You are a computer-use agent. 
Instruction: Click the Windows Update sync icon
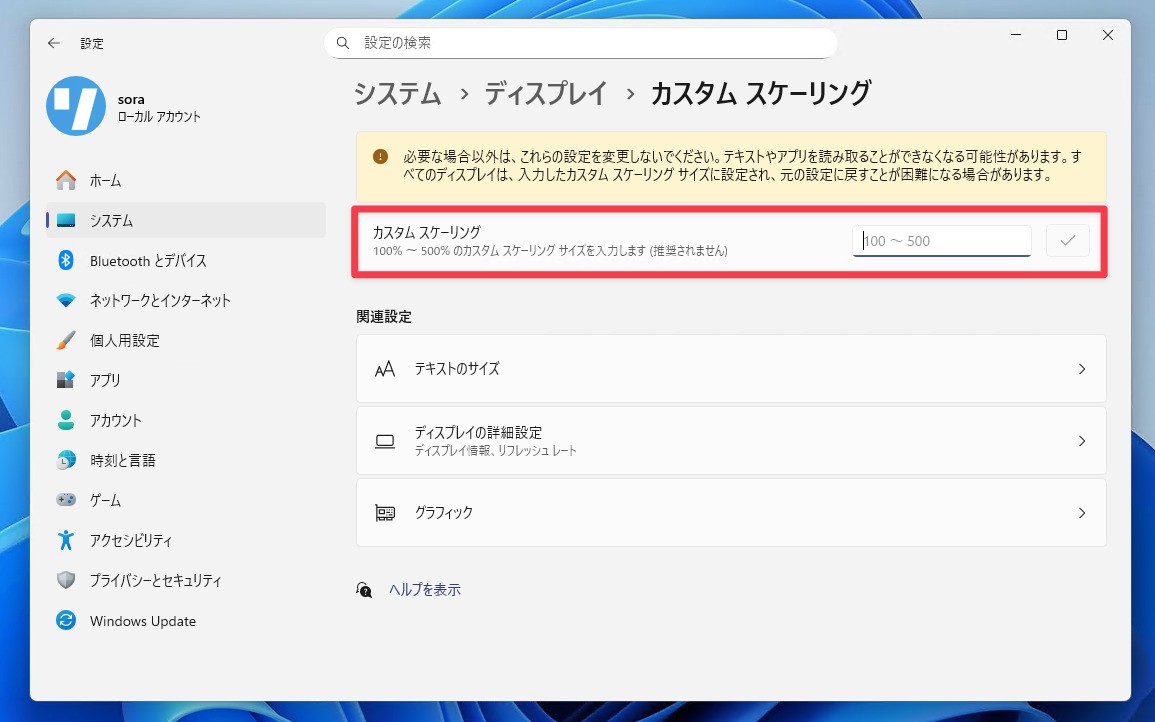coord(66,621)
